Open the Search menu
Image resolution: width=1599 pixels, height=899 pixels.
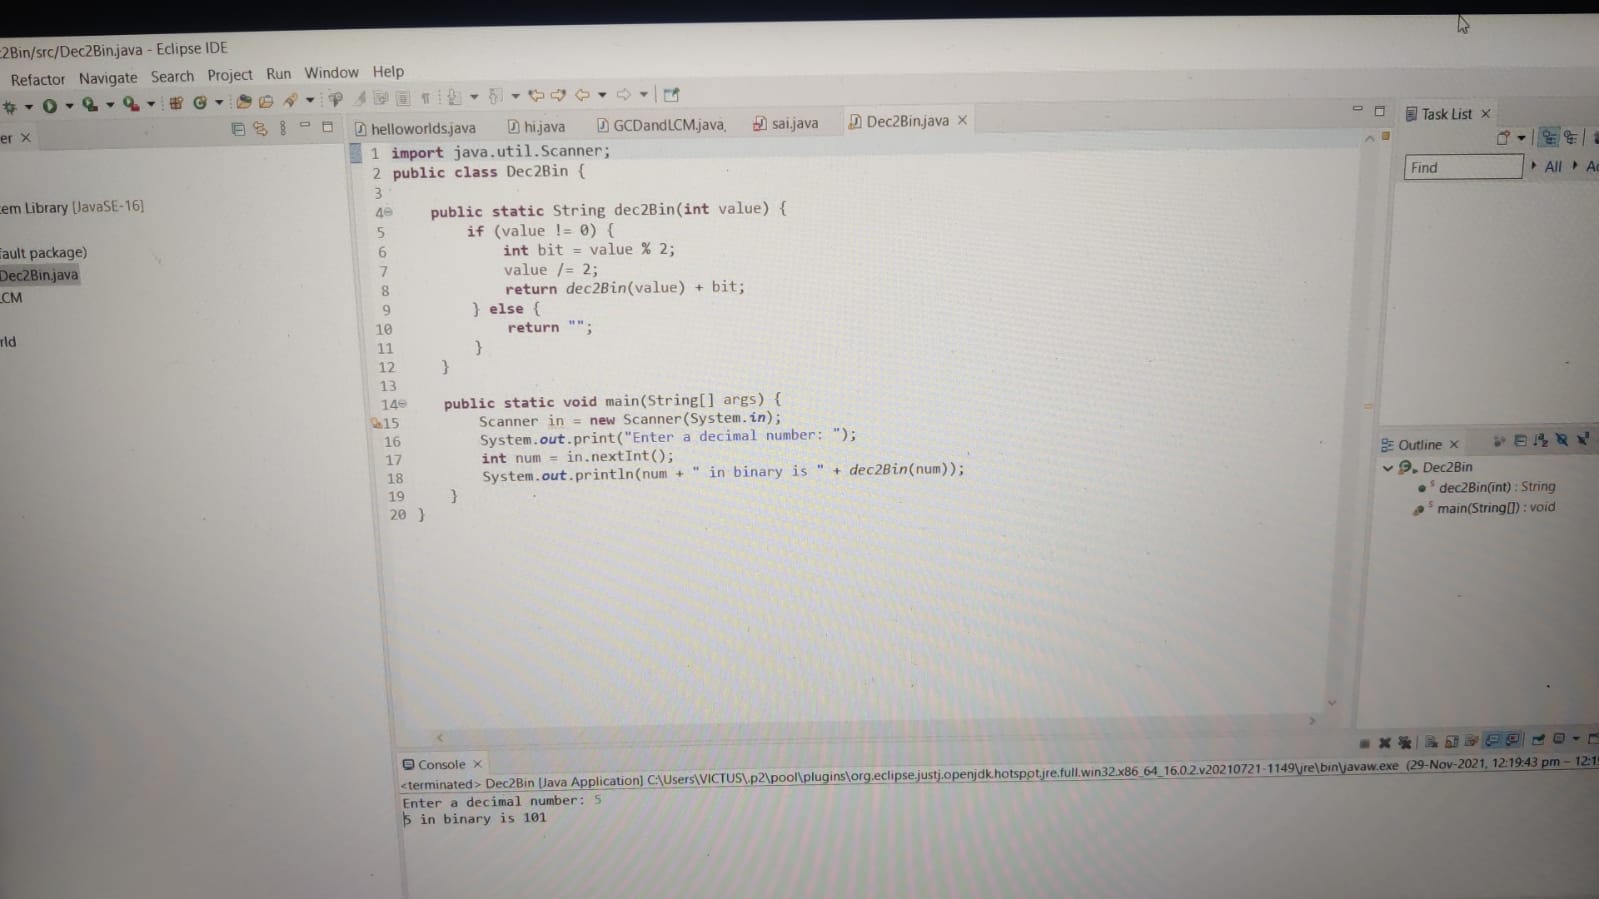(172, 77)
